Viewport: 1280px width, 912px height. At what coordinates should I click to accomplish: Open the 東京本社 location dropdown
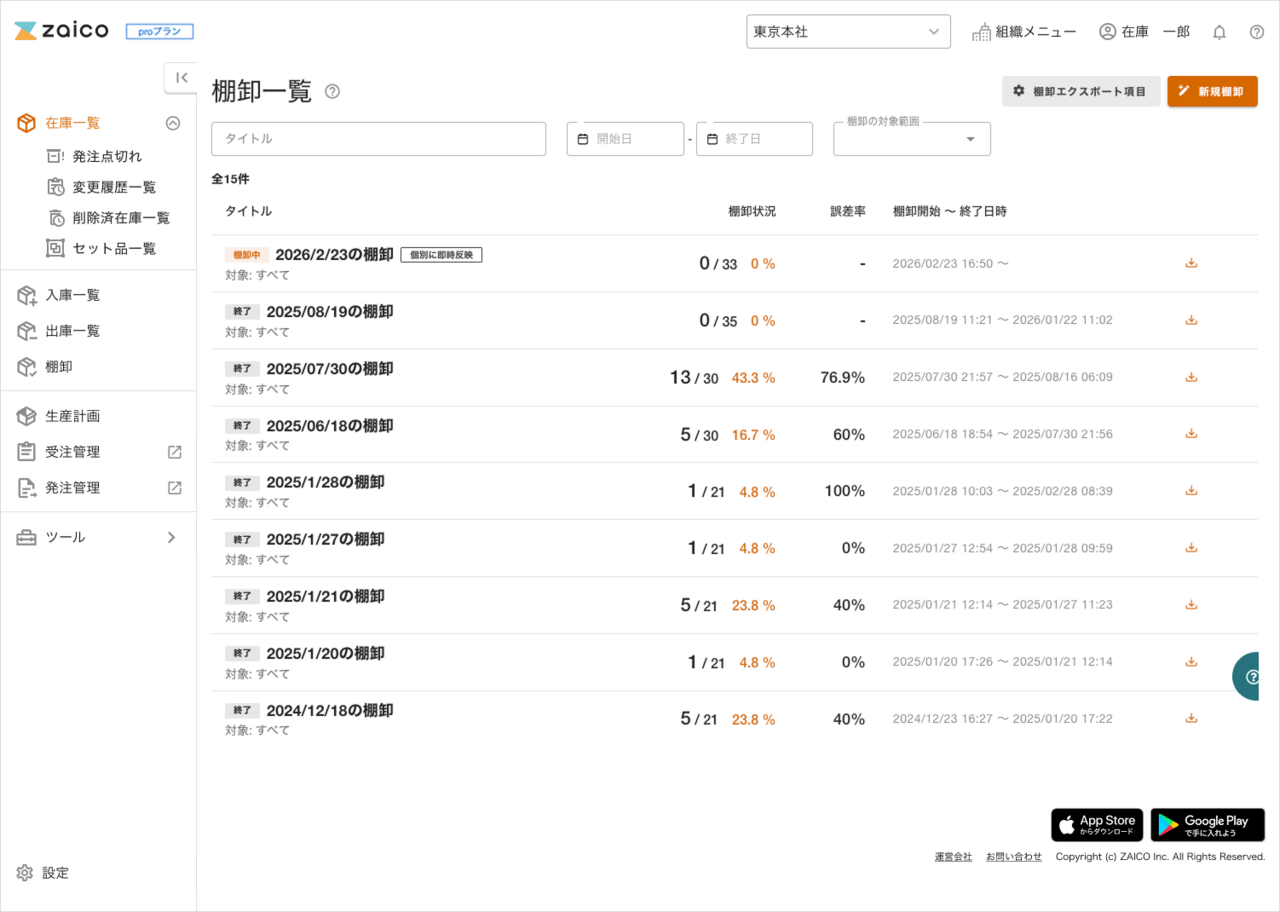(848, 32)
